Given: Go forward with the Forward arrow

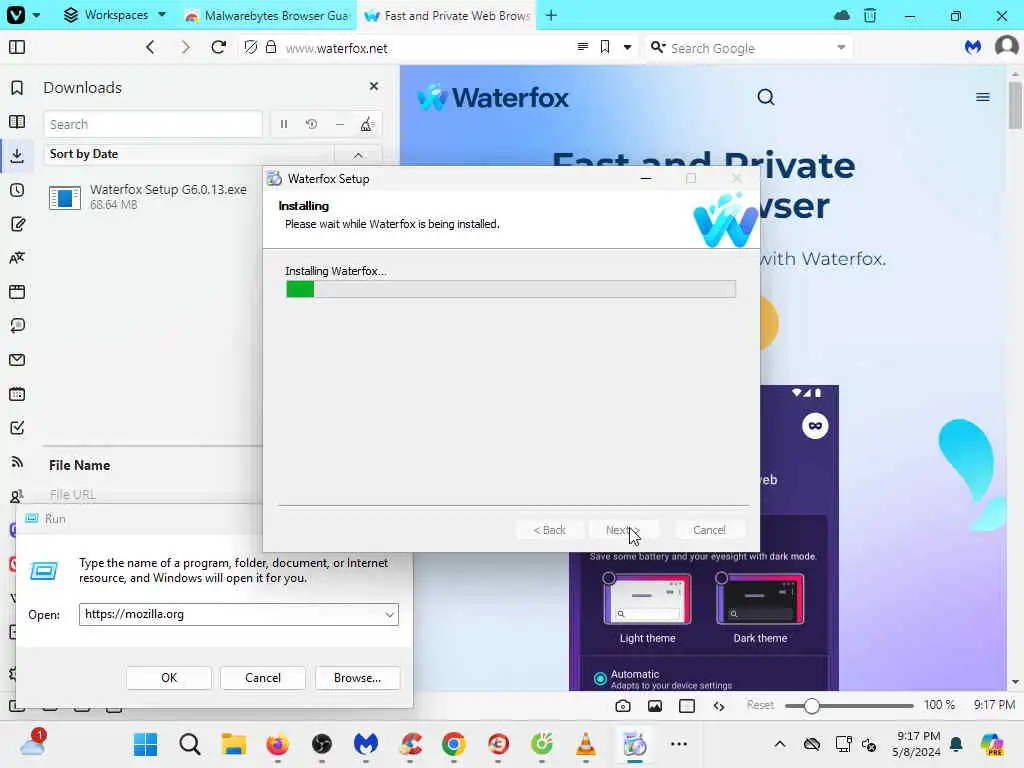Looking at the screenshot, I should 185,48.
